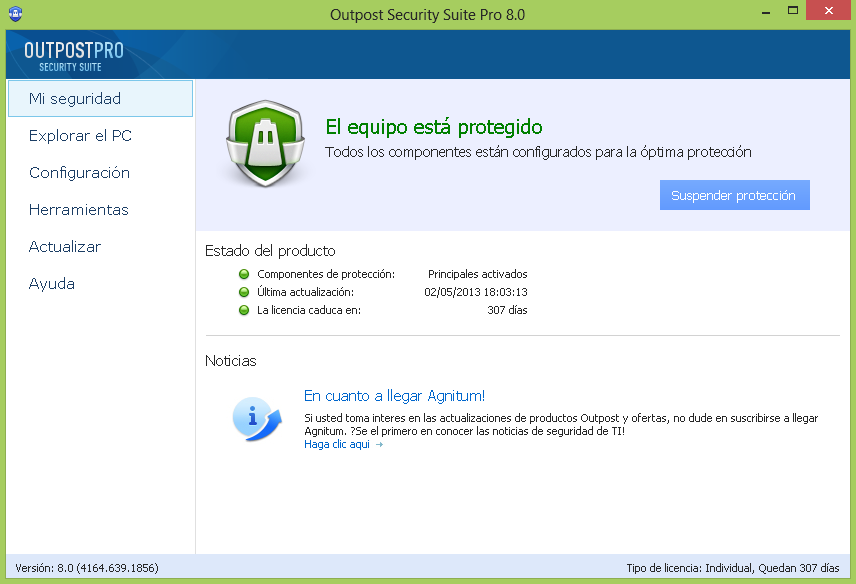The width and height of the screenshot is (856, 584).
Task: Close the Outpost Security Suite window
Action: tap(828, 11)
